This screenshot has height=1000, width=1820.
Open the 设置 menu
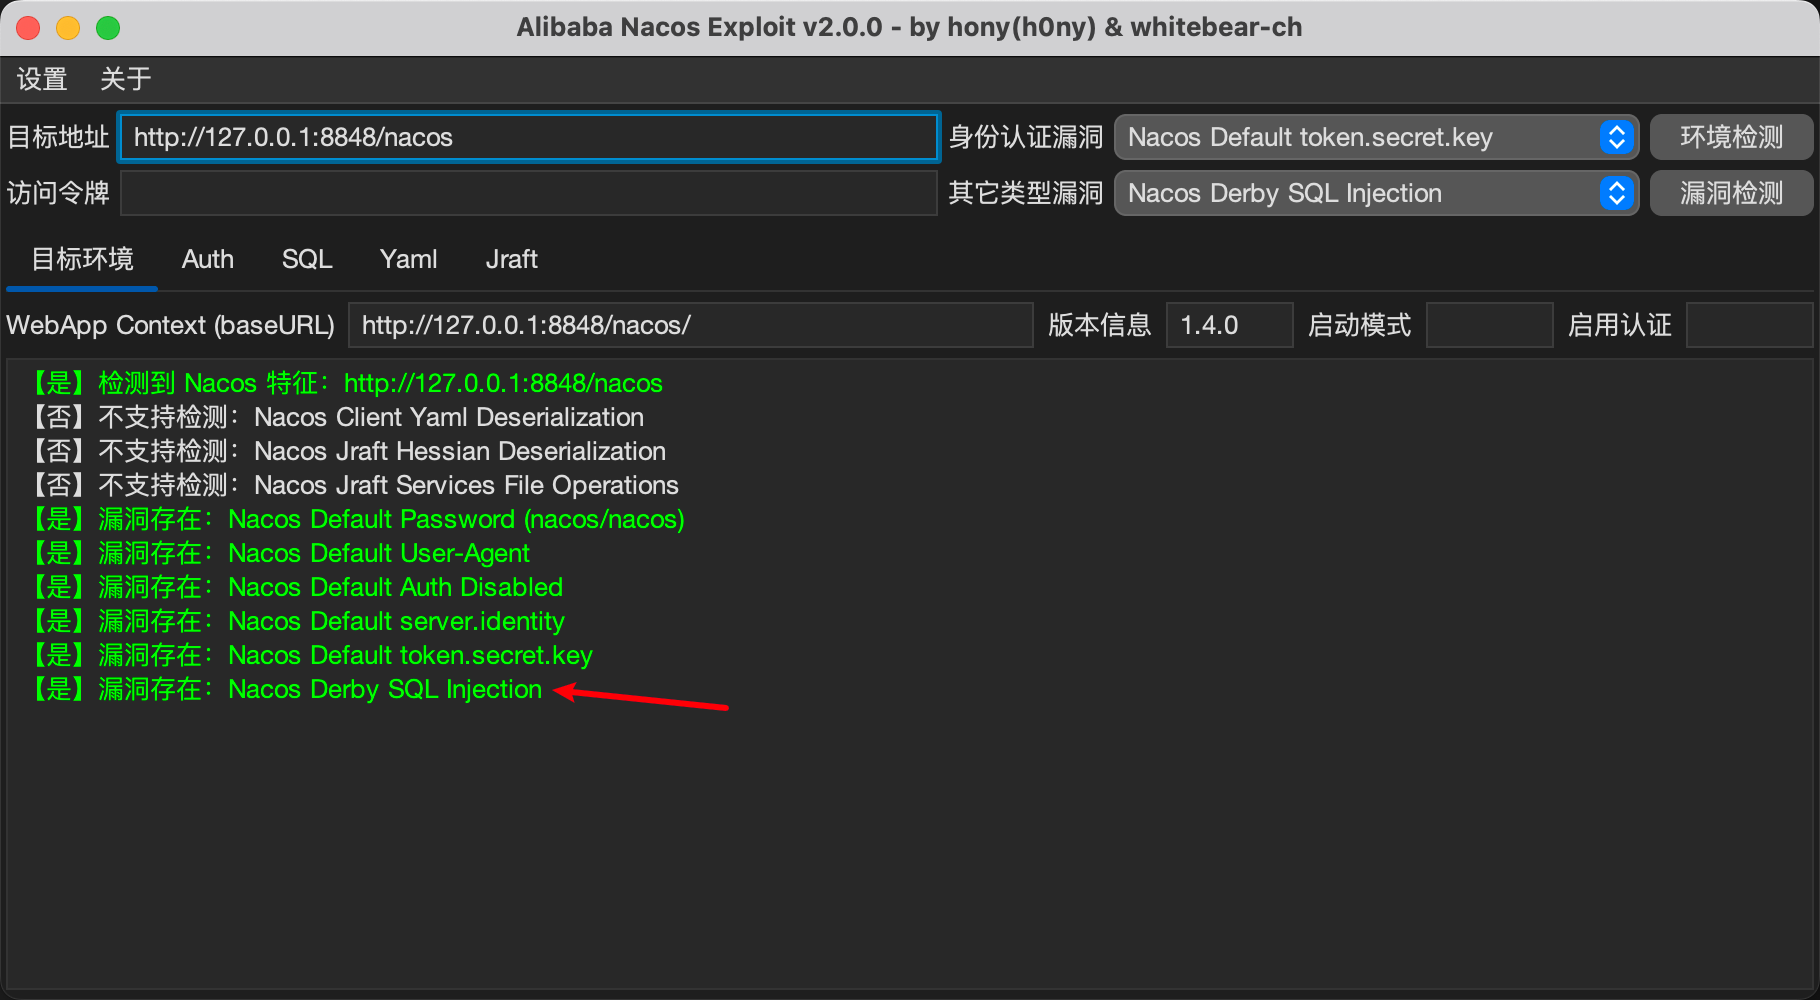tap(42, 79)
